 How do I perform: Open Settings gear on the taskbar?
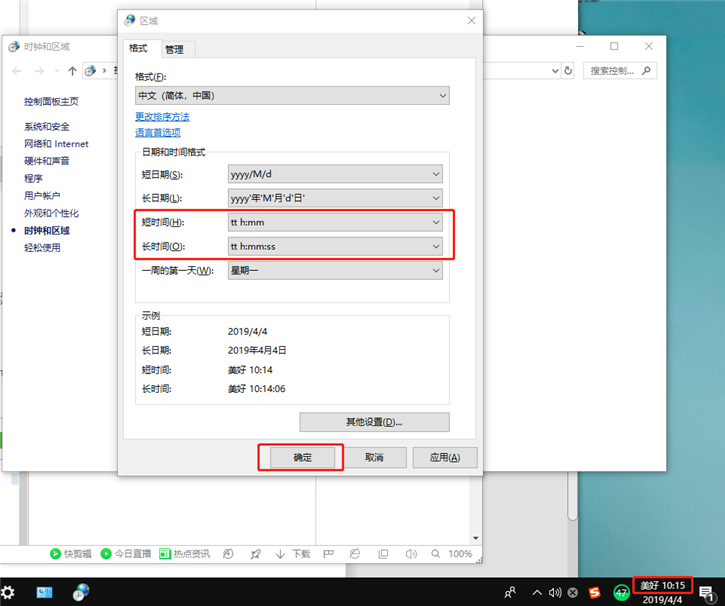(x=8, y=592)
